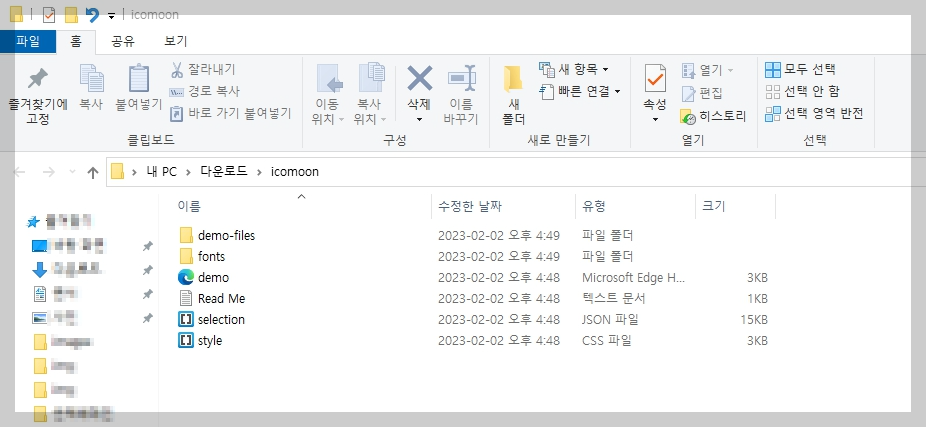This screenshot has height=427, width=926.
Task: Select 잘라내기 (Cut) scissors icon
Action: [x=177, y=69]
